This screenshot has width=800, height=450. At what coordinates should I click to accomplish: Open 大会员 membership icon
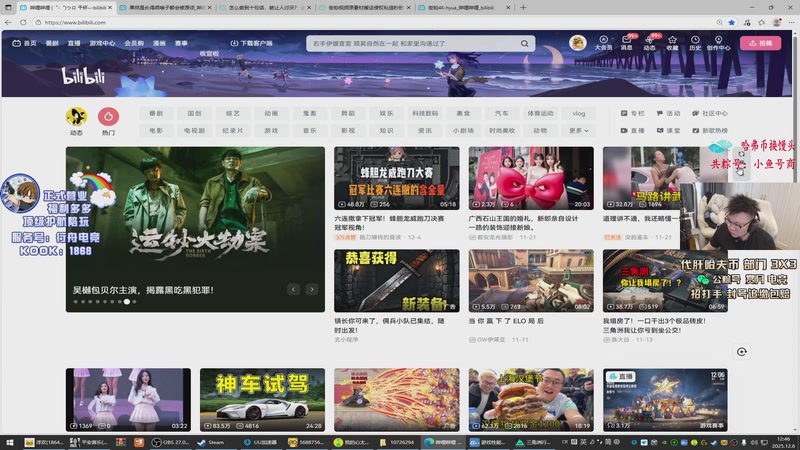(603, 43)
